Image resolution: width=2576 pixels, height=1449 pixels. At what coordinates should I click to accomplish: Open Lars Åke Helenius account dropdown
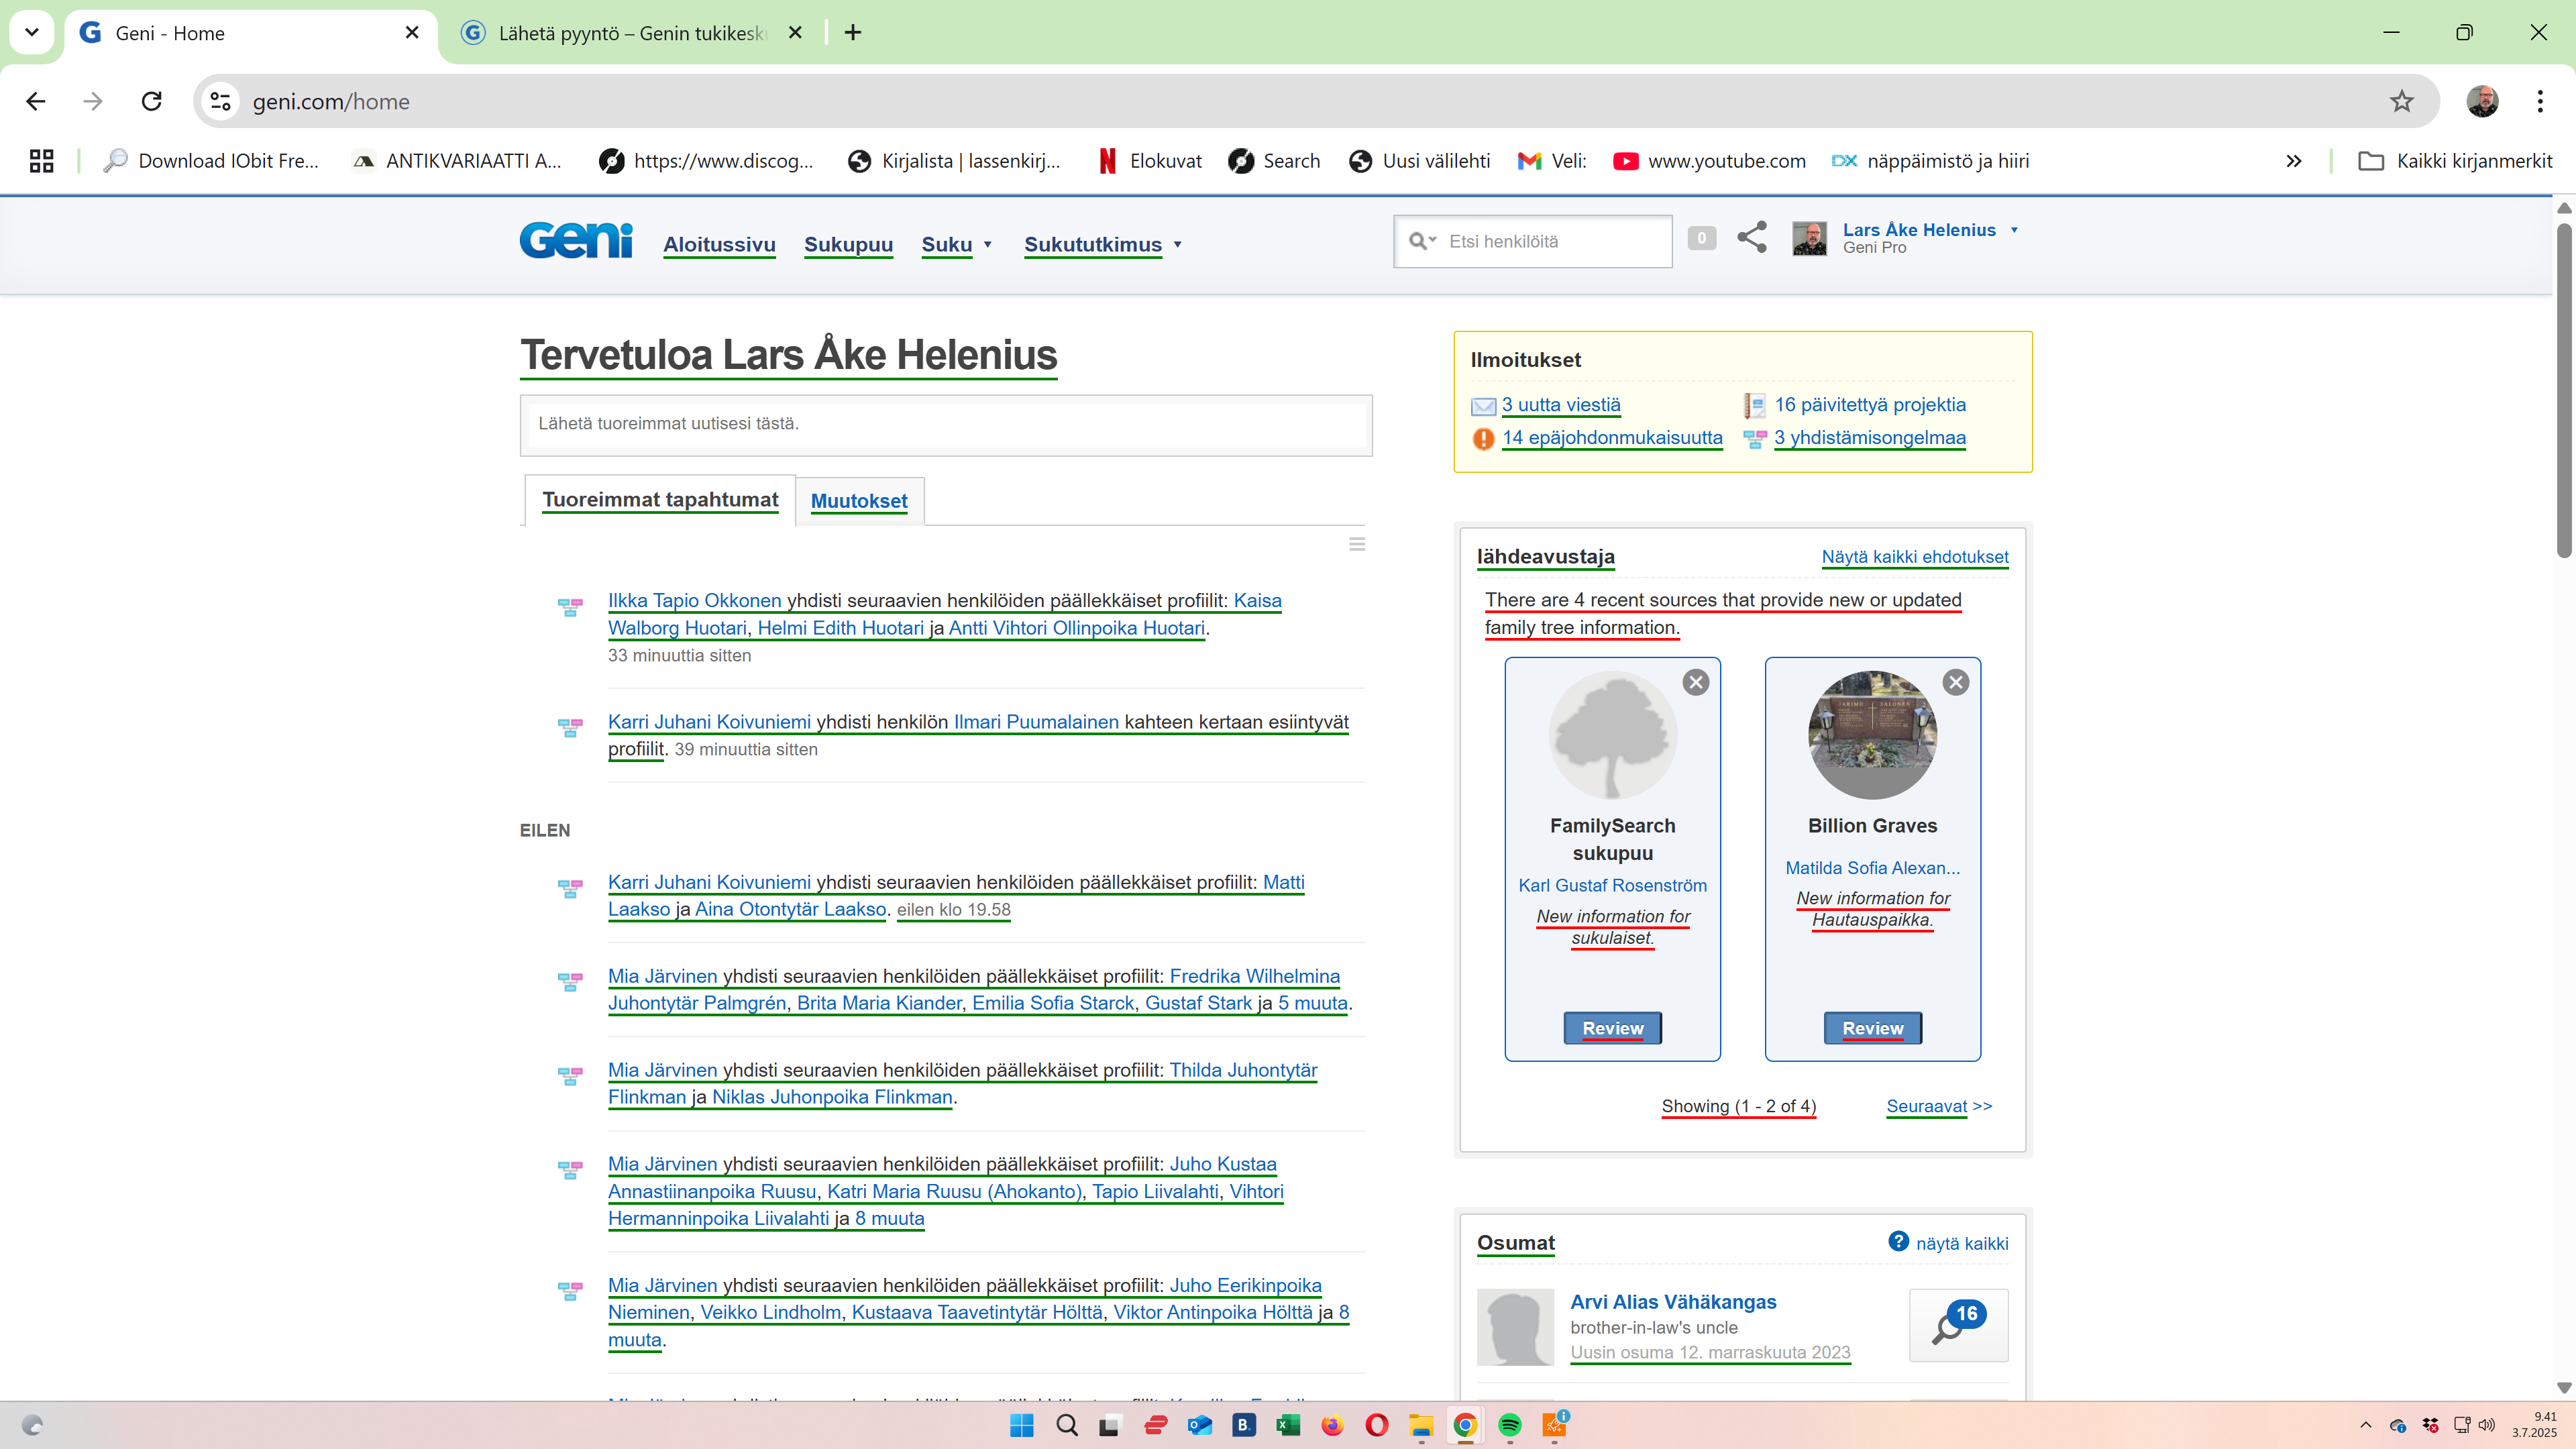[2014, 230]
